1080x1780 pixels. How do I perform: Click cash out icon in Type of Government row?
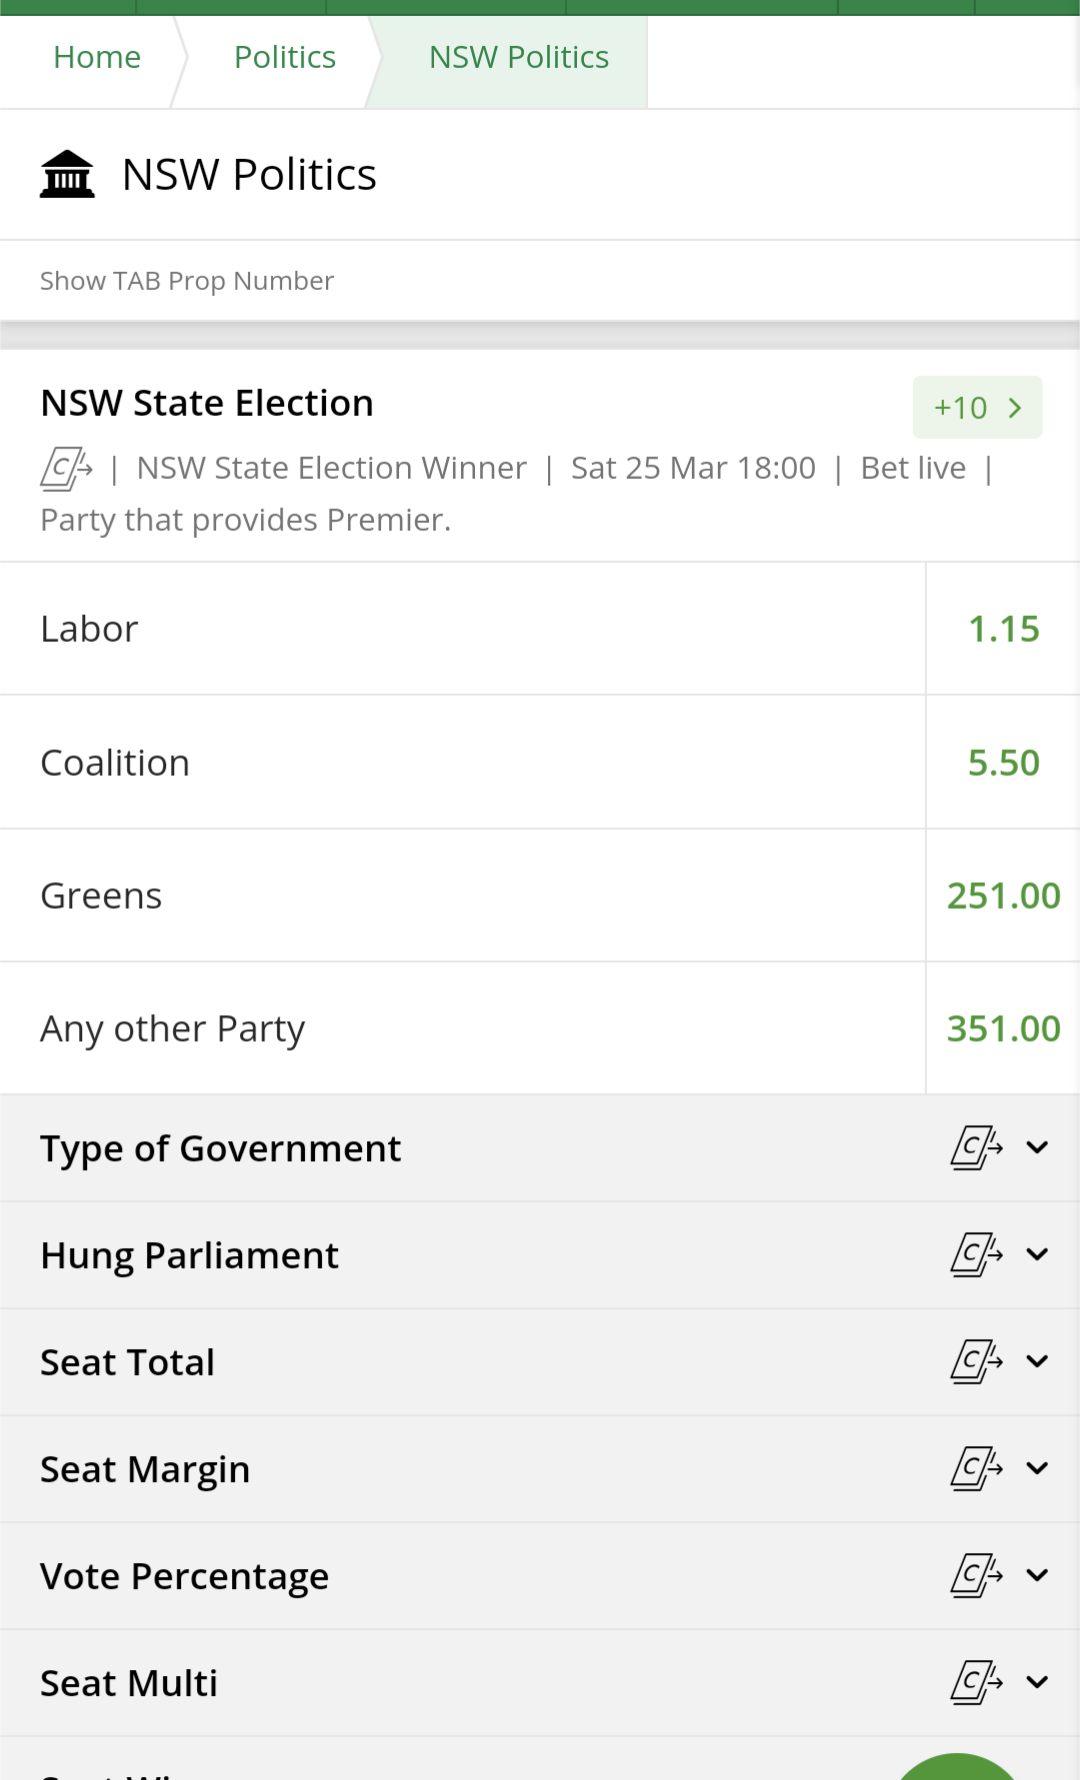pos(976,1148)
